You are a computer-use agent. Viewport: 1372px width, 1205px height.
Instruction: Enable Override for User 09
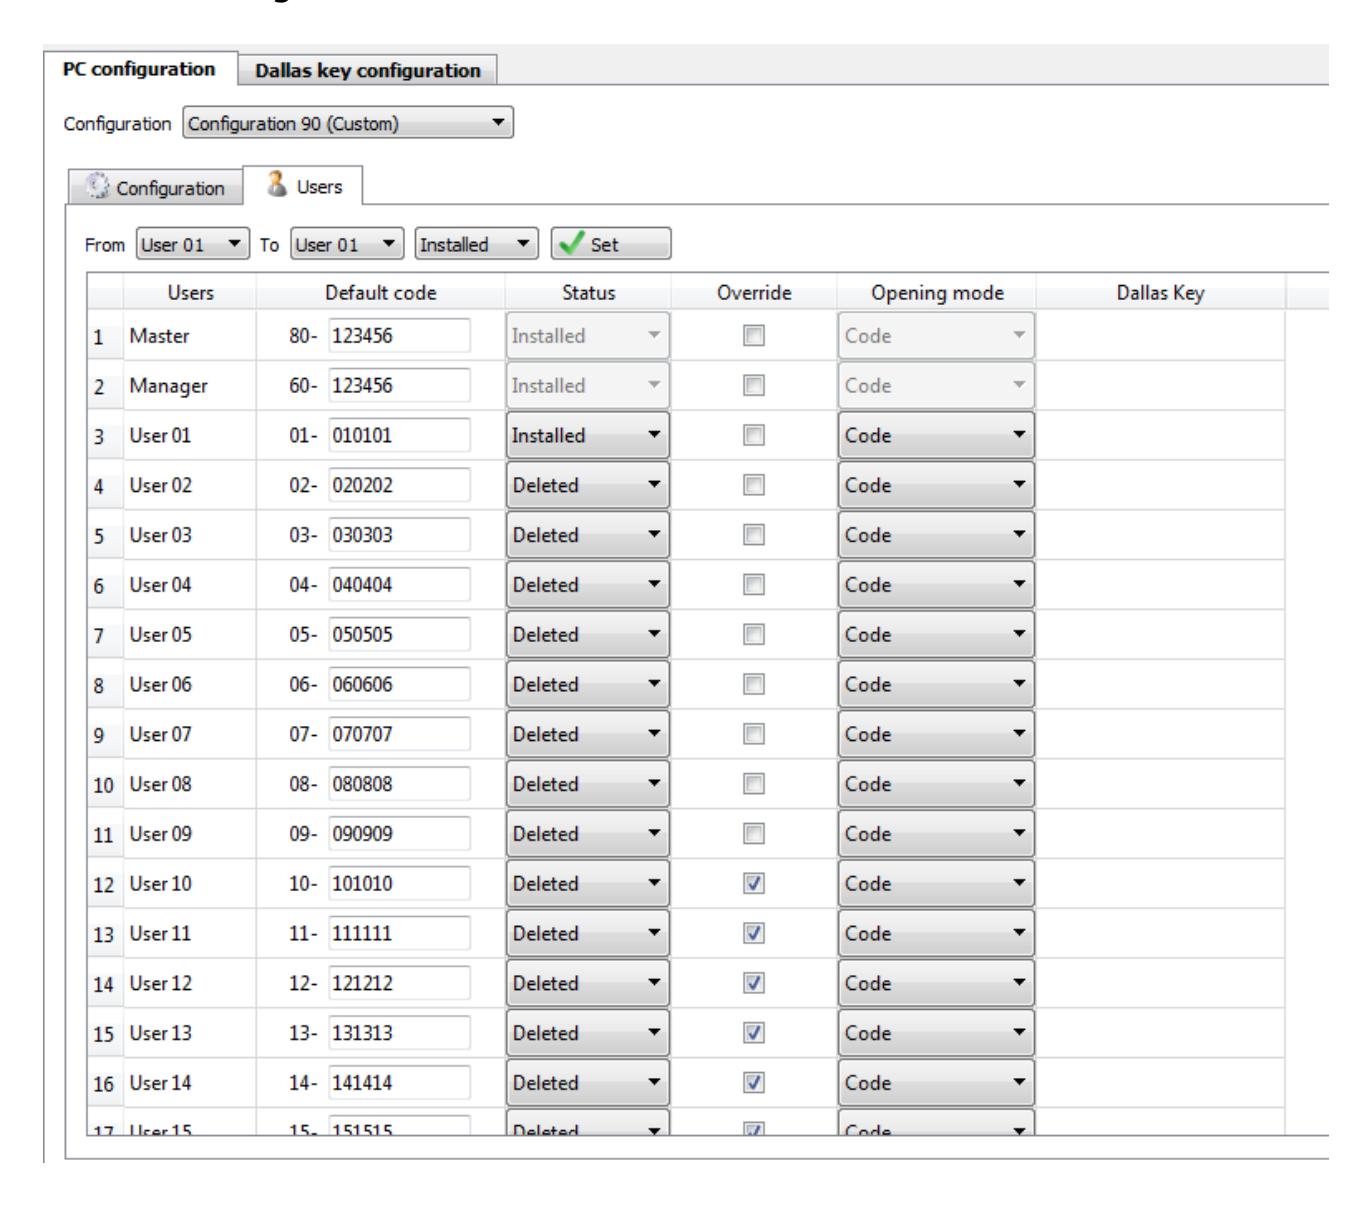753,834
